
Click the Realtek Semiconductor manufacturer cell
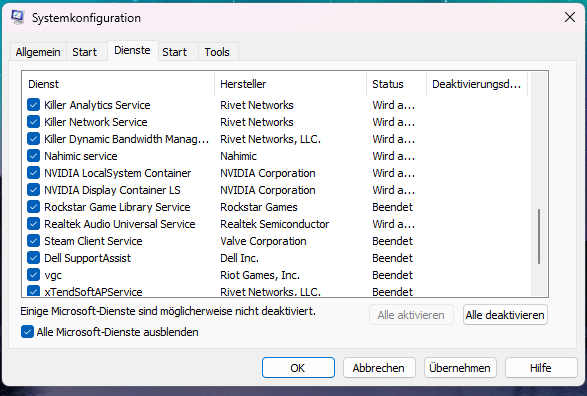pos(274,224)
